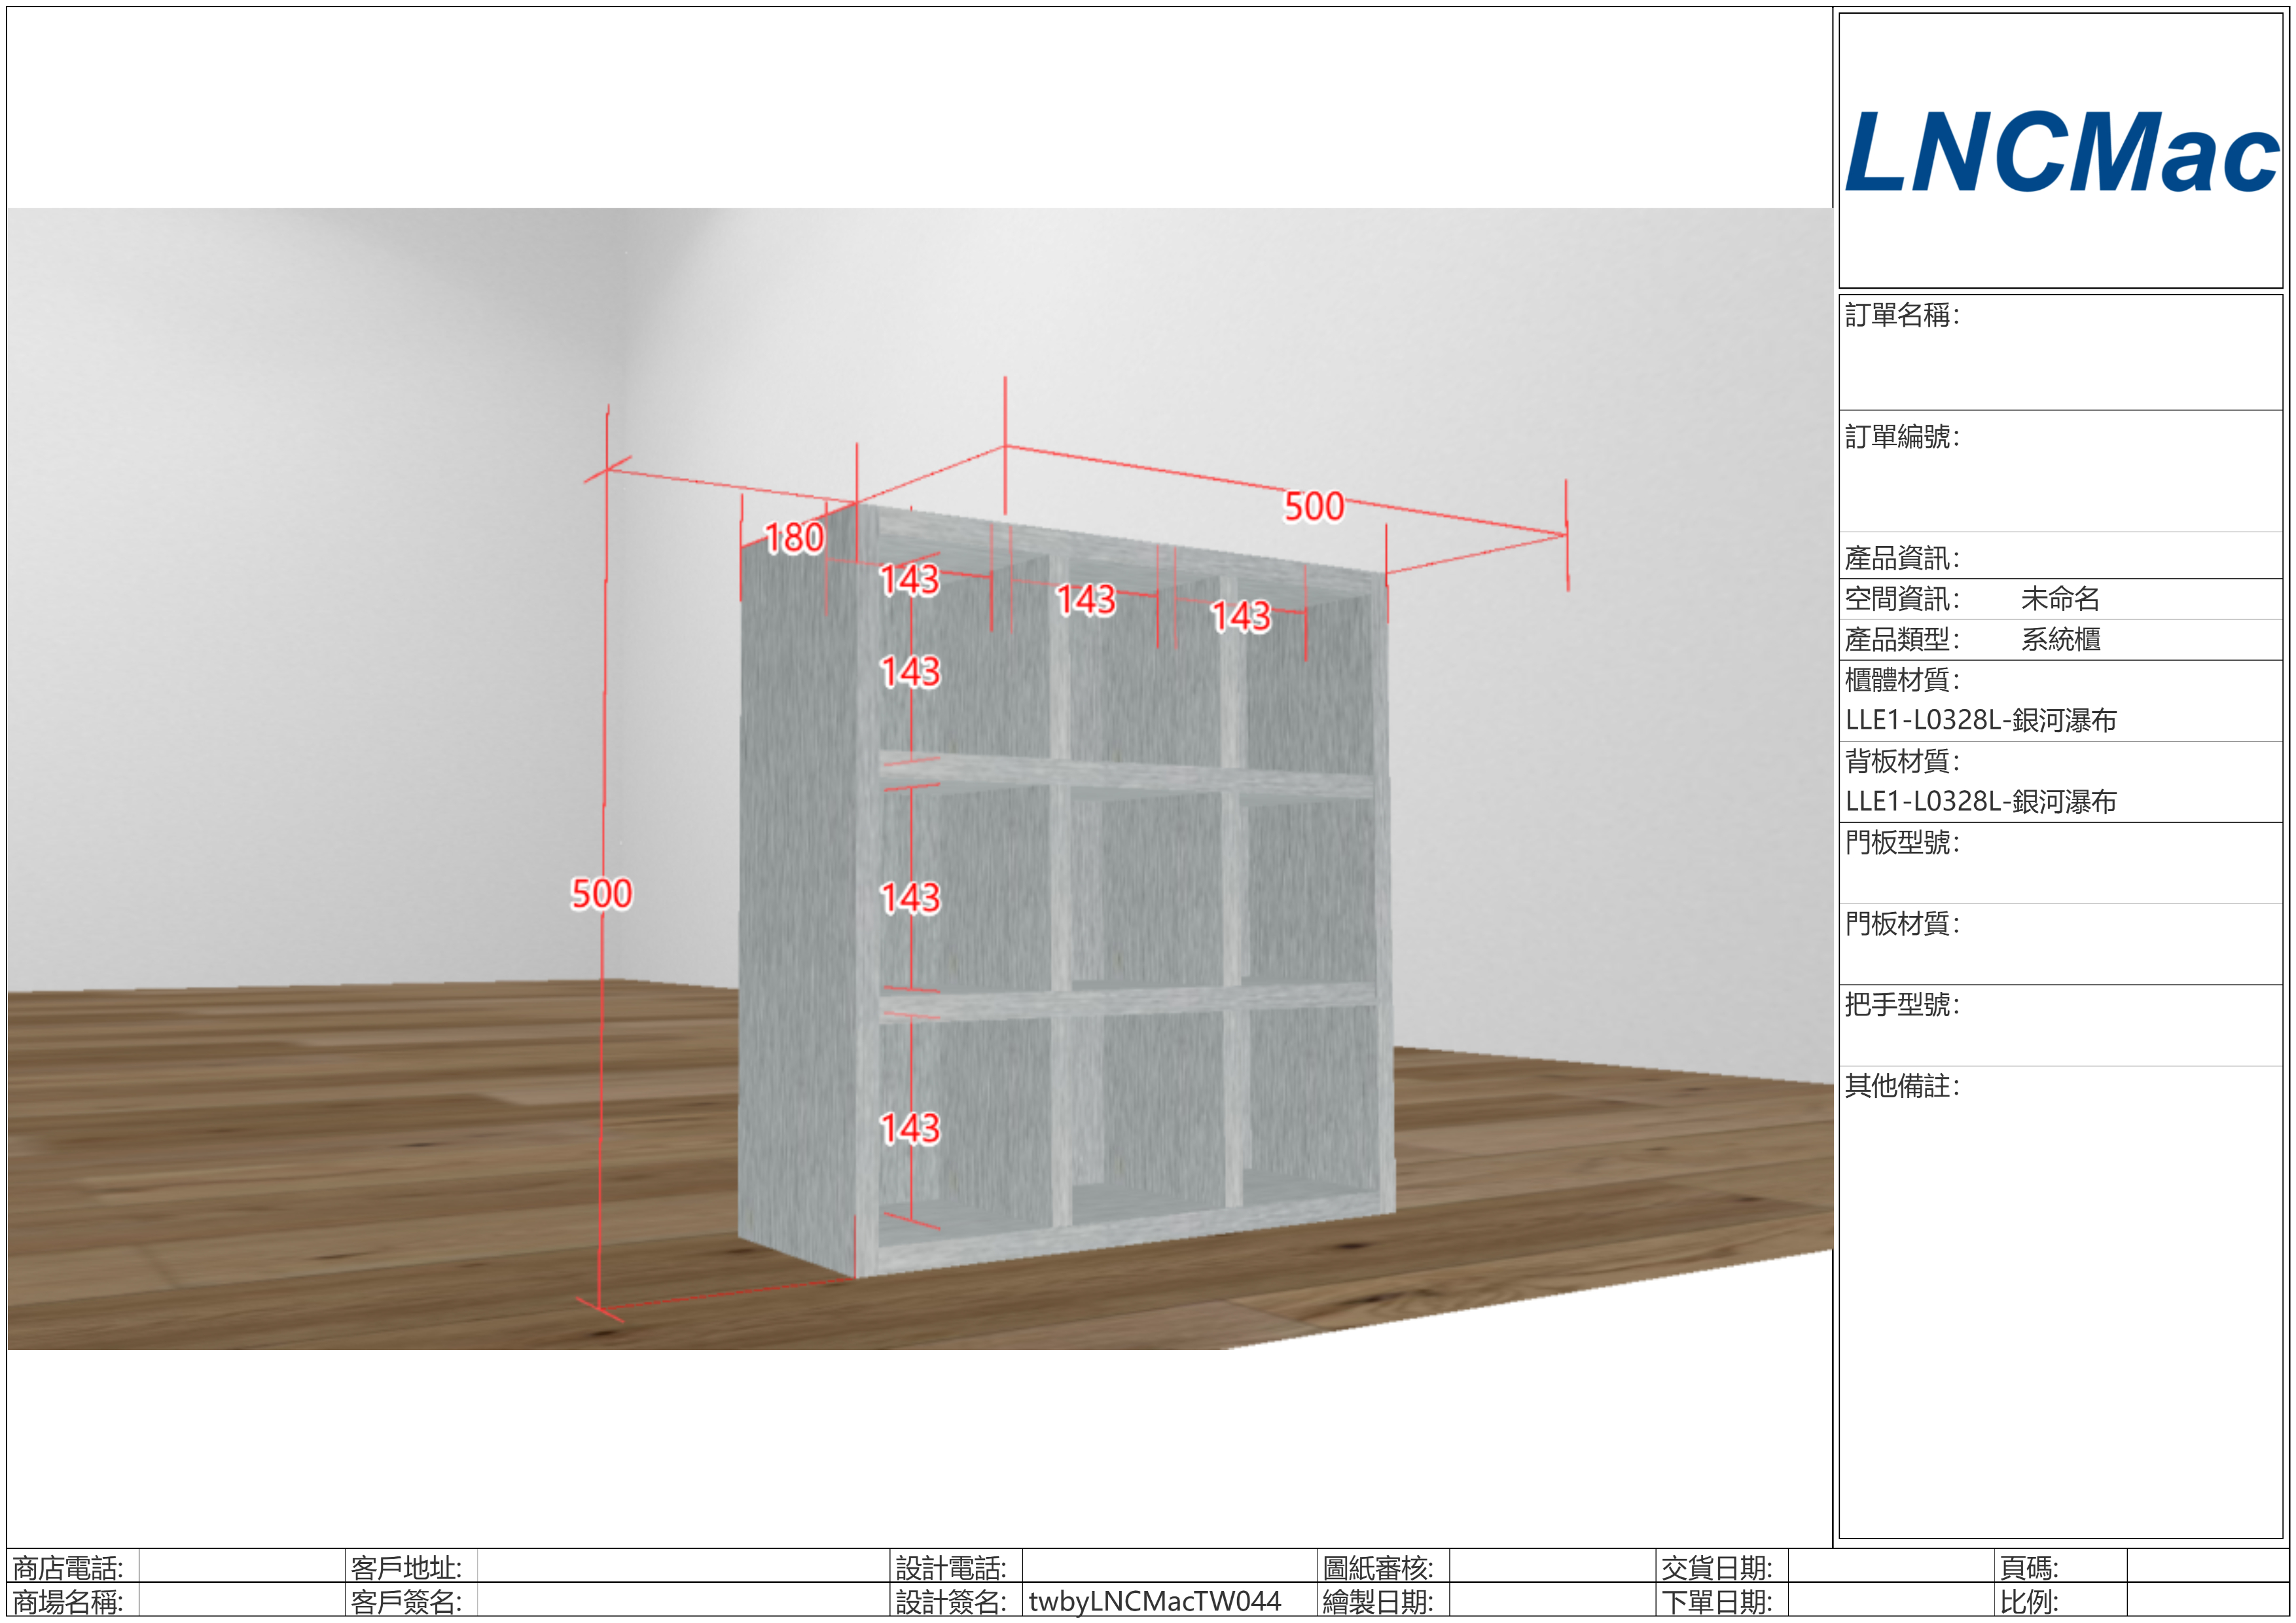The image size is (2296, 1623).
Task: Click back panel material text under 背板材質
Action: 1980,801
